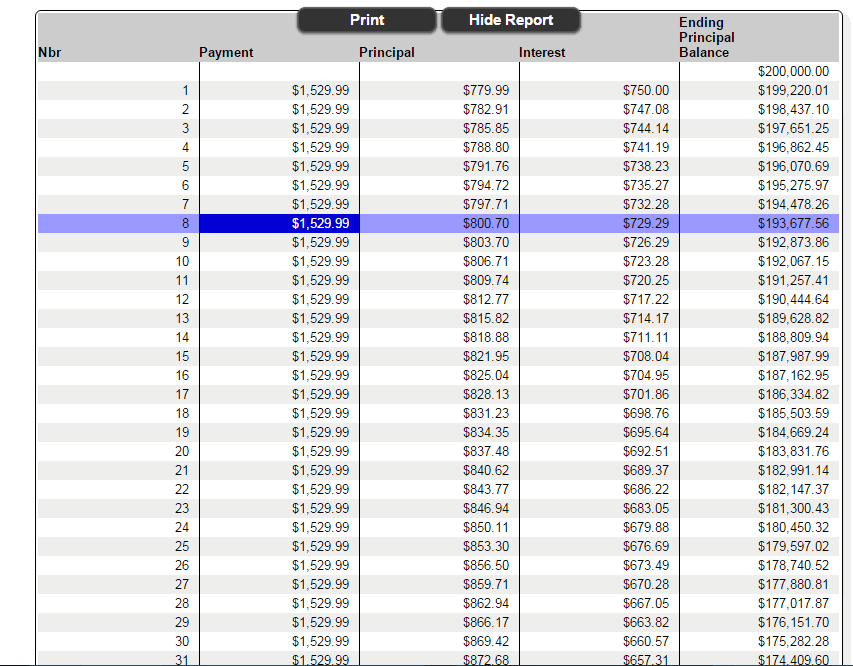Click ending balance $185,503.59
This screenshot has height=666, width=853.
pyautogui.click(x=793, y=414)
